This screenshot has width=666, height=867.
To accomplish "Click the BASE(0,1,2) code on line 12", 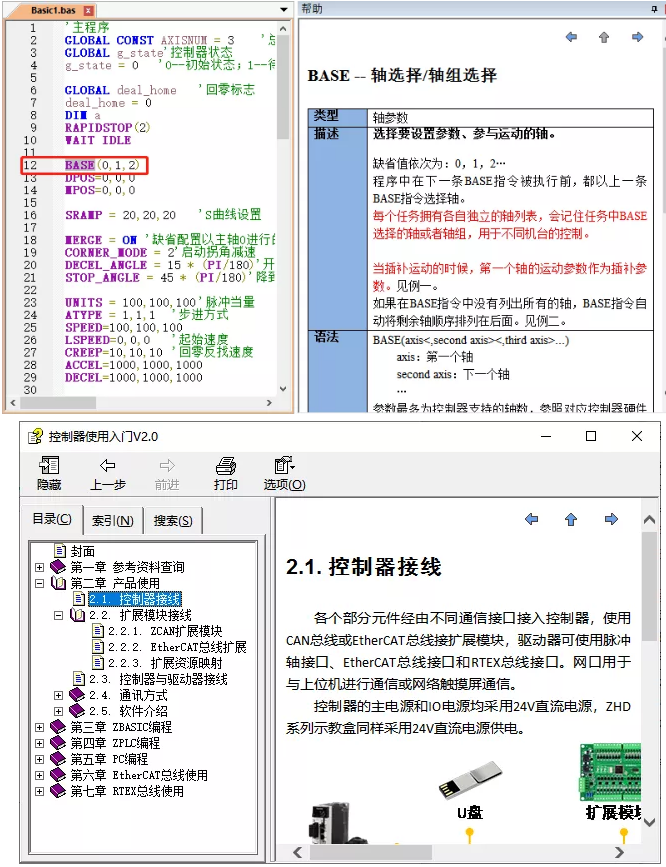I will [x=102, y=165].
